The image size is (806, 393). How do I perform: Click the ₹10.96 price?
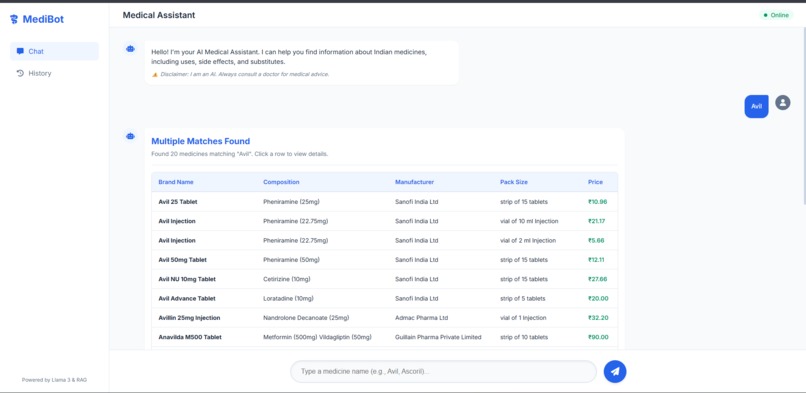(x=597, y=202)
